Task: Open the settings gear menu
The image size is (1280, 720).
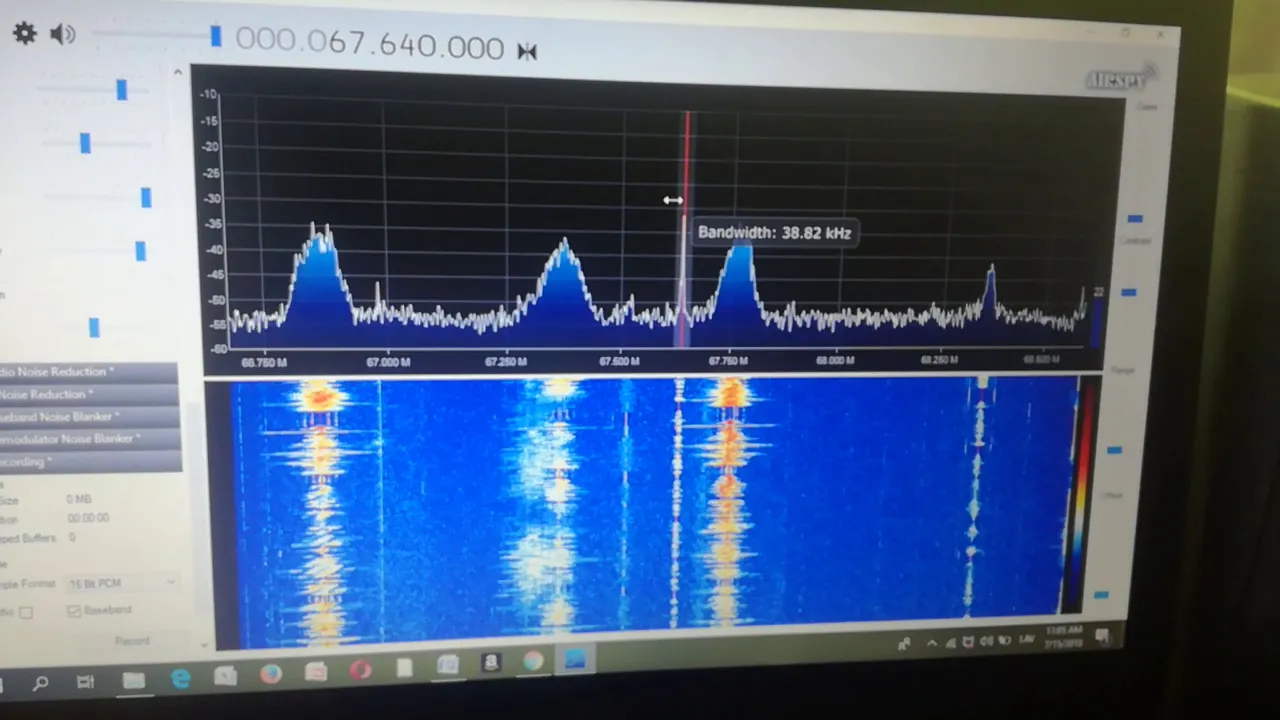Action: pos(24,33)
